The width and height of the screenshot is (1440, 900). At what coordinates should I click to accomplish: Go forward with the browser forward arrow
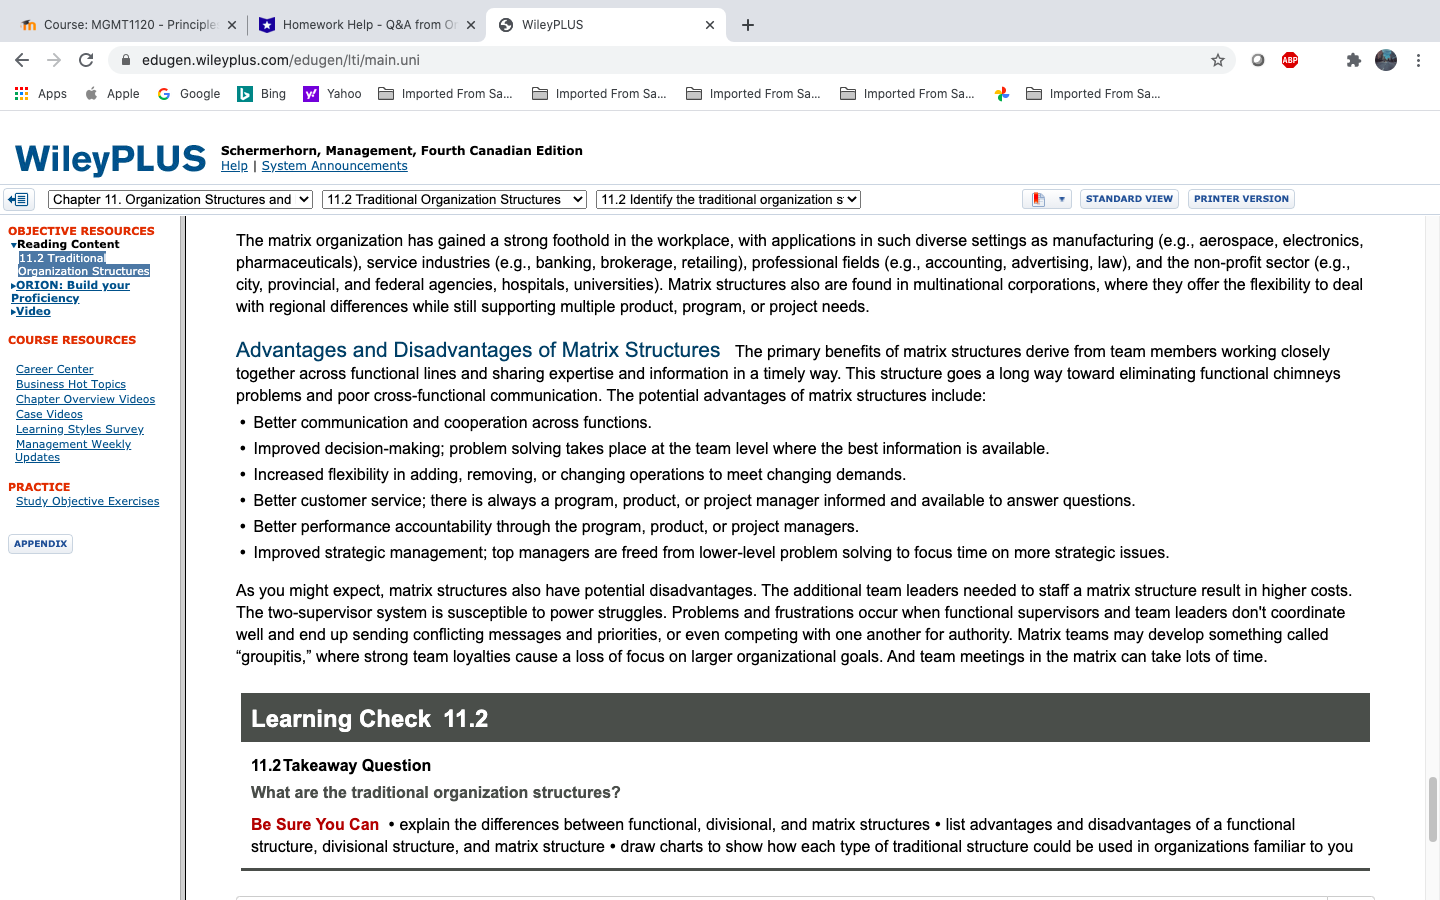(54, 60)
